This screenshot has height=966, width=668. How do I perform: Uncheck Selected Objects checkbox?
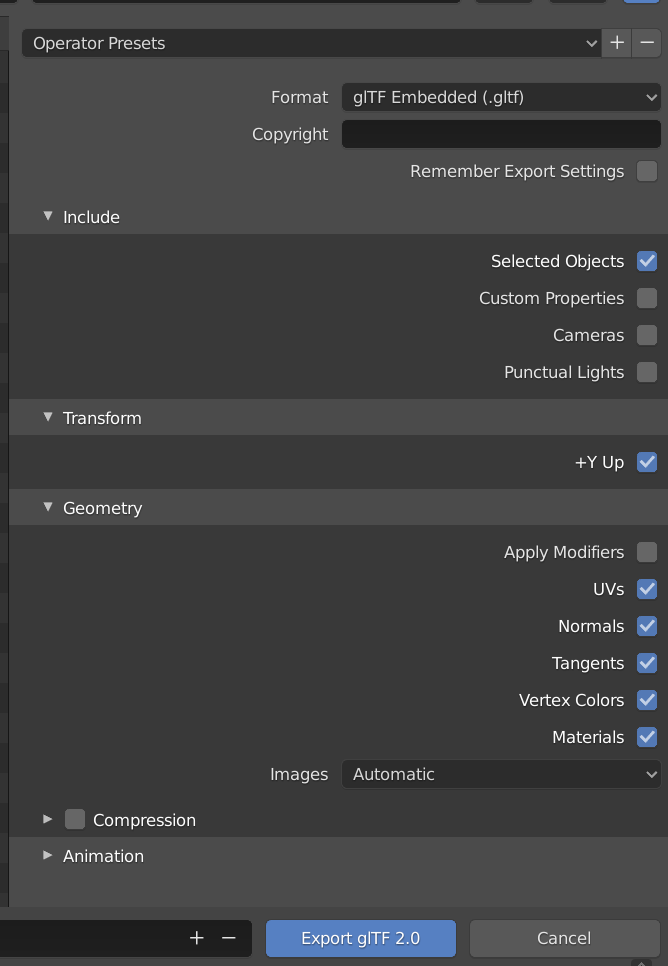pyautogui.click(x=646, y=261)
